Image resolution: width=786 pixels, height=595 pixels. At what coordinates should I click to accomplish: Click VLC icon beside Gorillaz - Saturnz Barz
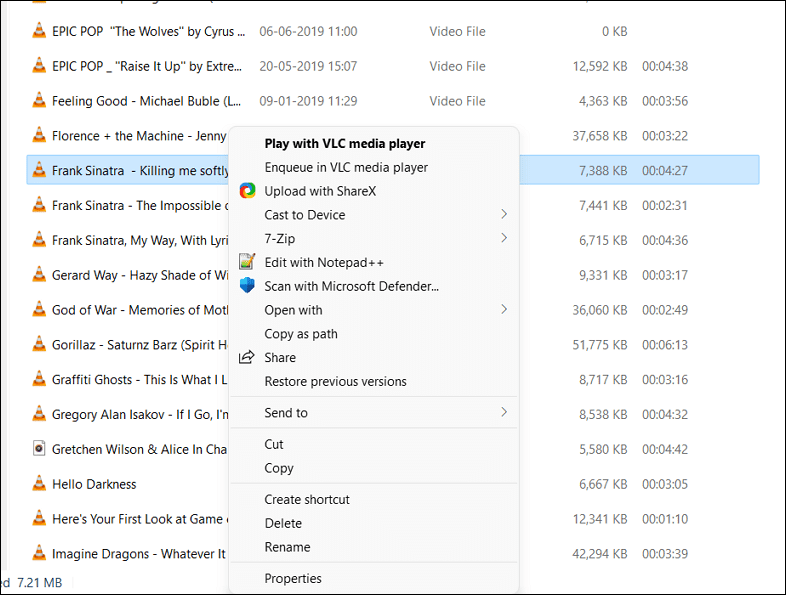[x=39, y=344]
